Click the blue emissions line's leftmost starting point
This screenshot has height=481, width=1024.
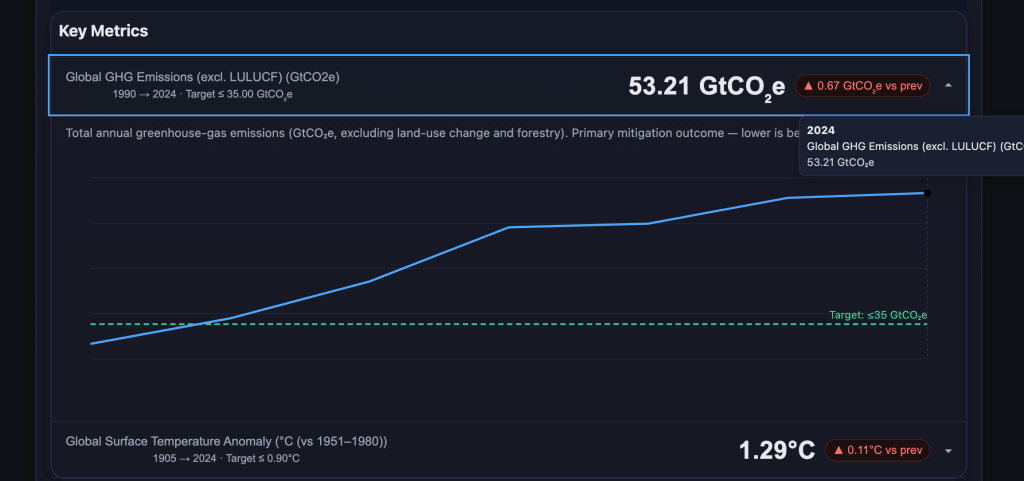pyautogui.click(x=92, y=343)
